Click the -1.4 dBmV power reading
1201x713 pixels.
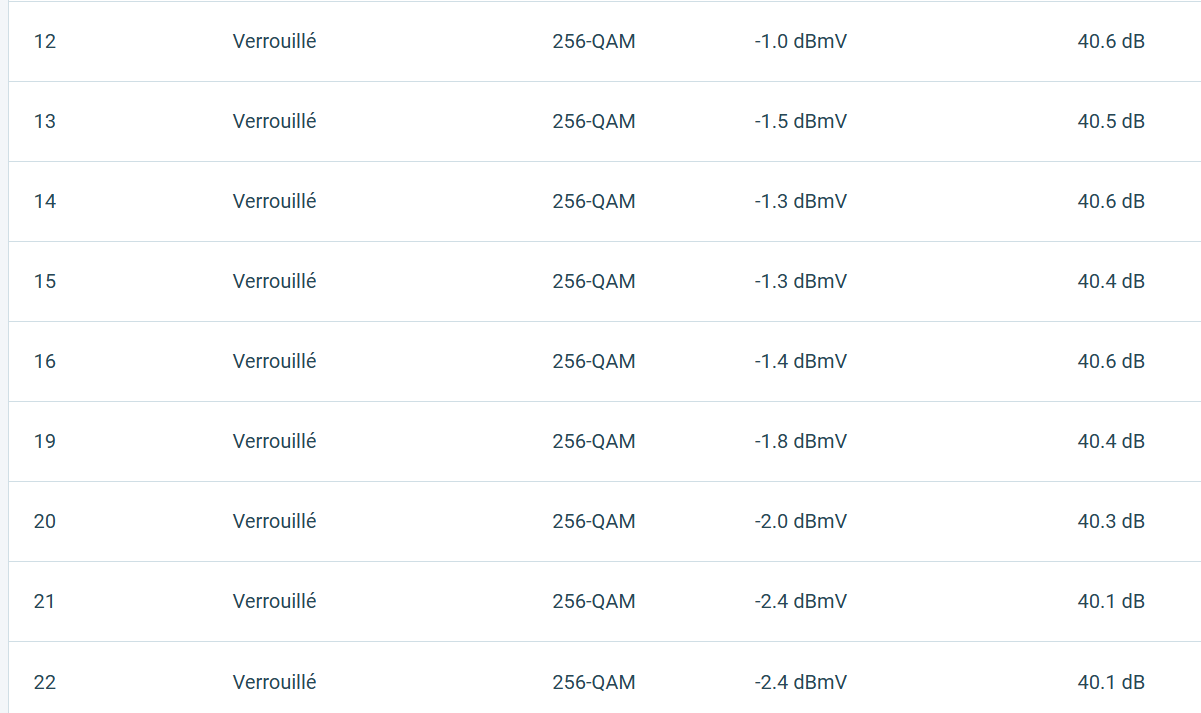(800, 362)
